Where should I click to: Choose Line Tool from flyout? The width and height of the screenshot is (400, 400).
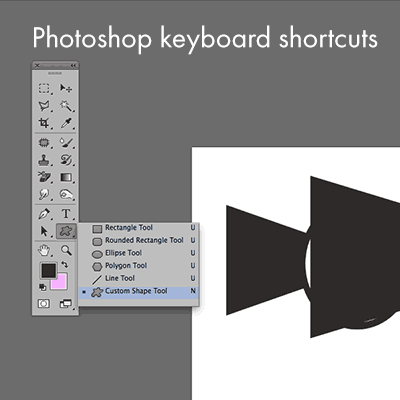click(x=138, y=278)
